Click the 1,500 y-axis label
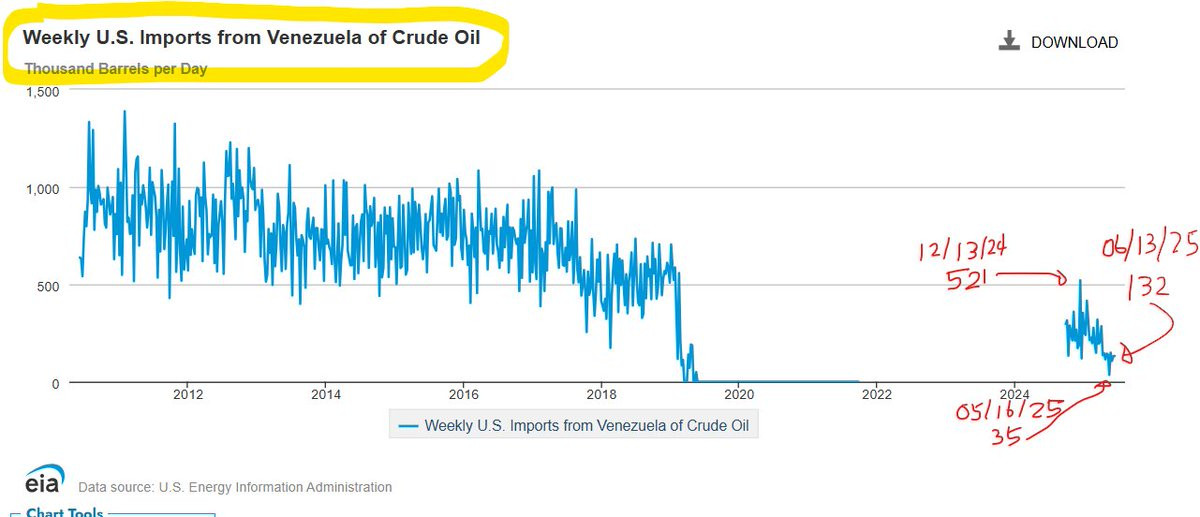Viewport: 1200px width, 517px height. [42, 91]
